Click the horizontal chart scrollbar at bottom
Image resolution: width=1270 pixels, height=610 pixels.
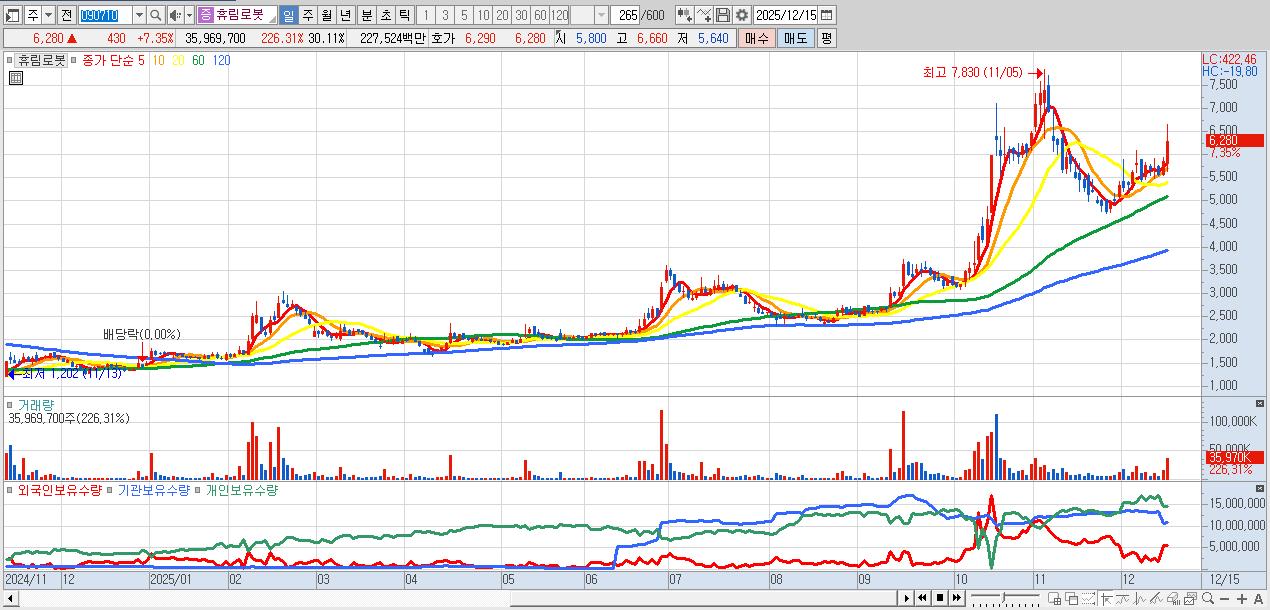(x=703, y=598)
